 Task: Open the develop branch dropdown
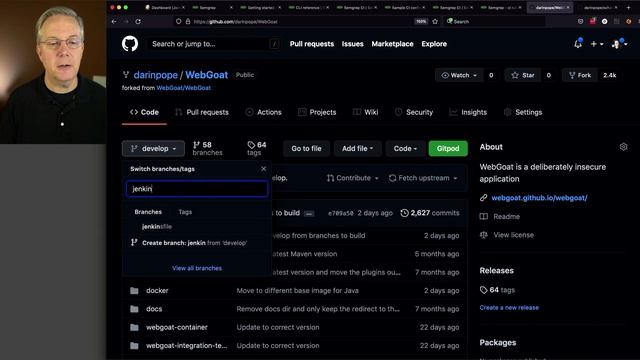pos(153,149)
